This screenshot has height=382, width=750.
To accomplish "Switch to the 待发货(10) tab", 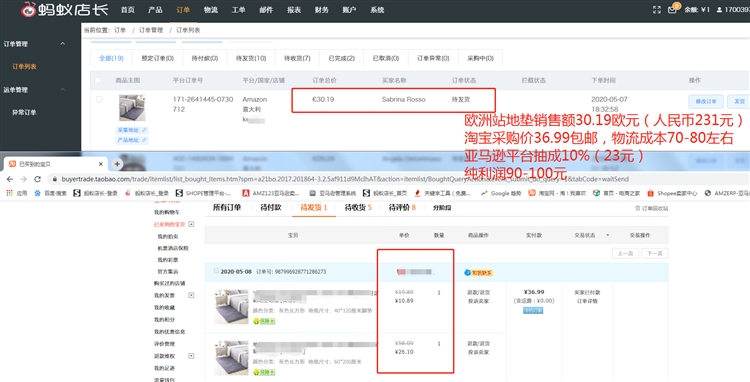I will (251, 58).
